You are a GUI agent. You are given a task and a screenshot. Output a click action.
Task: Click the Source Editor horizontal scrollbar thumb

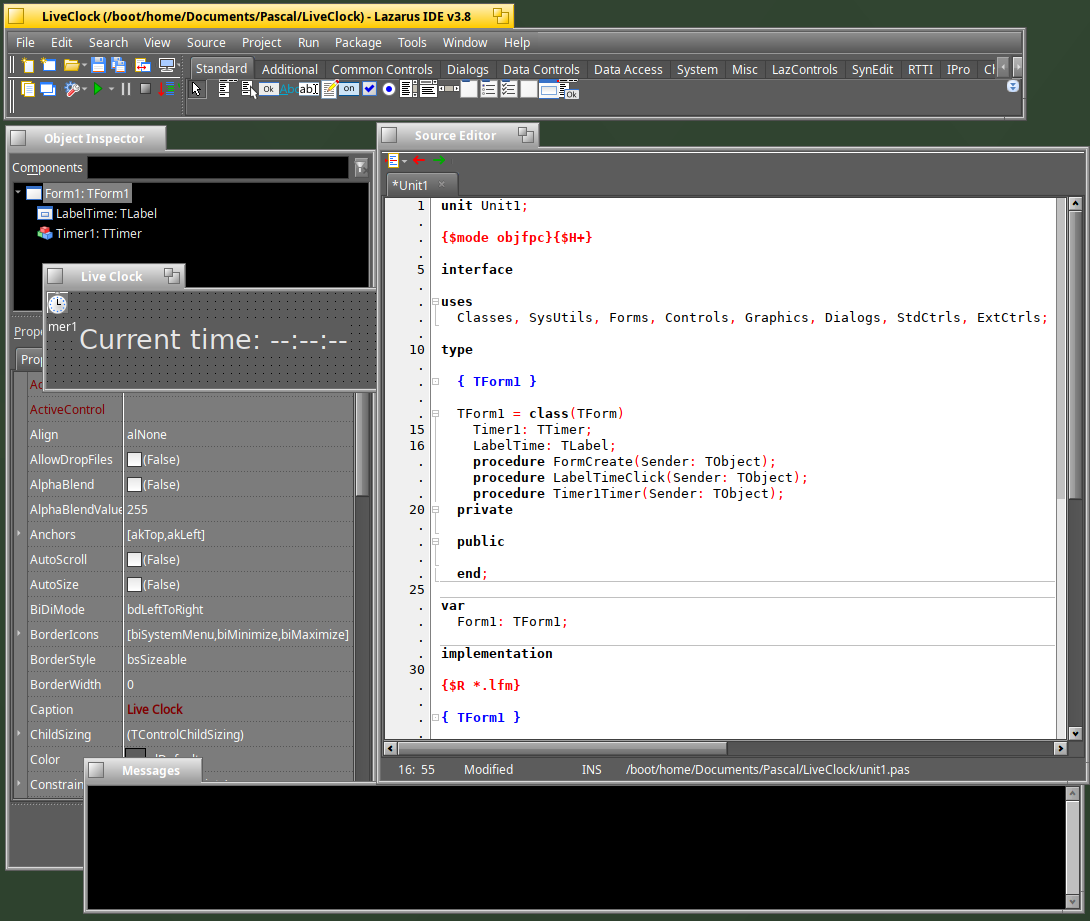click(x=562, y=749)
